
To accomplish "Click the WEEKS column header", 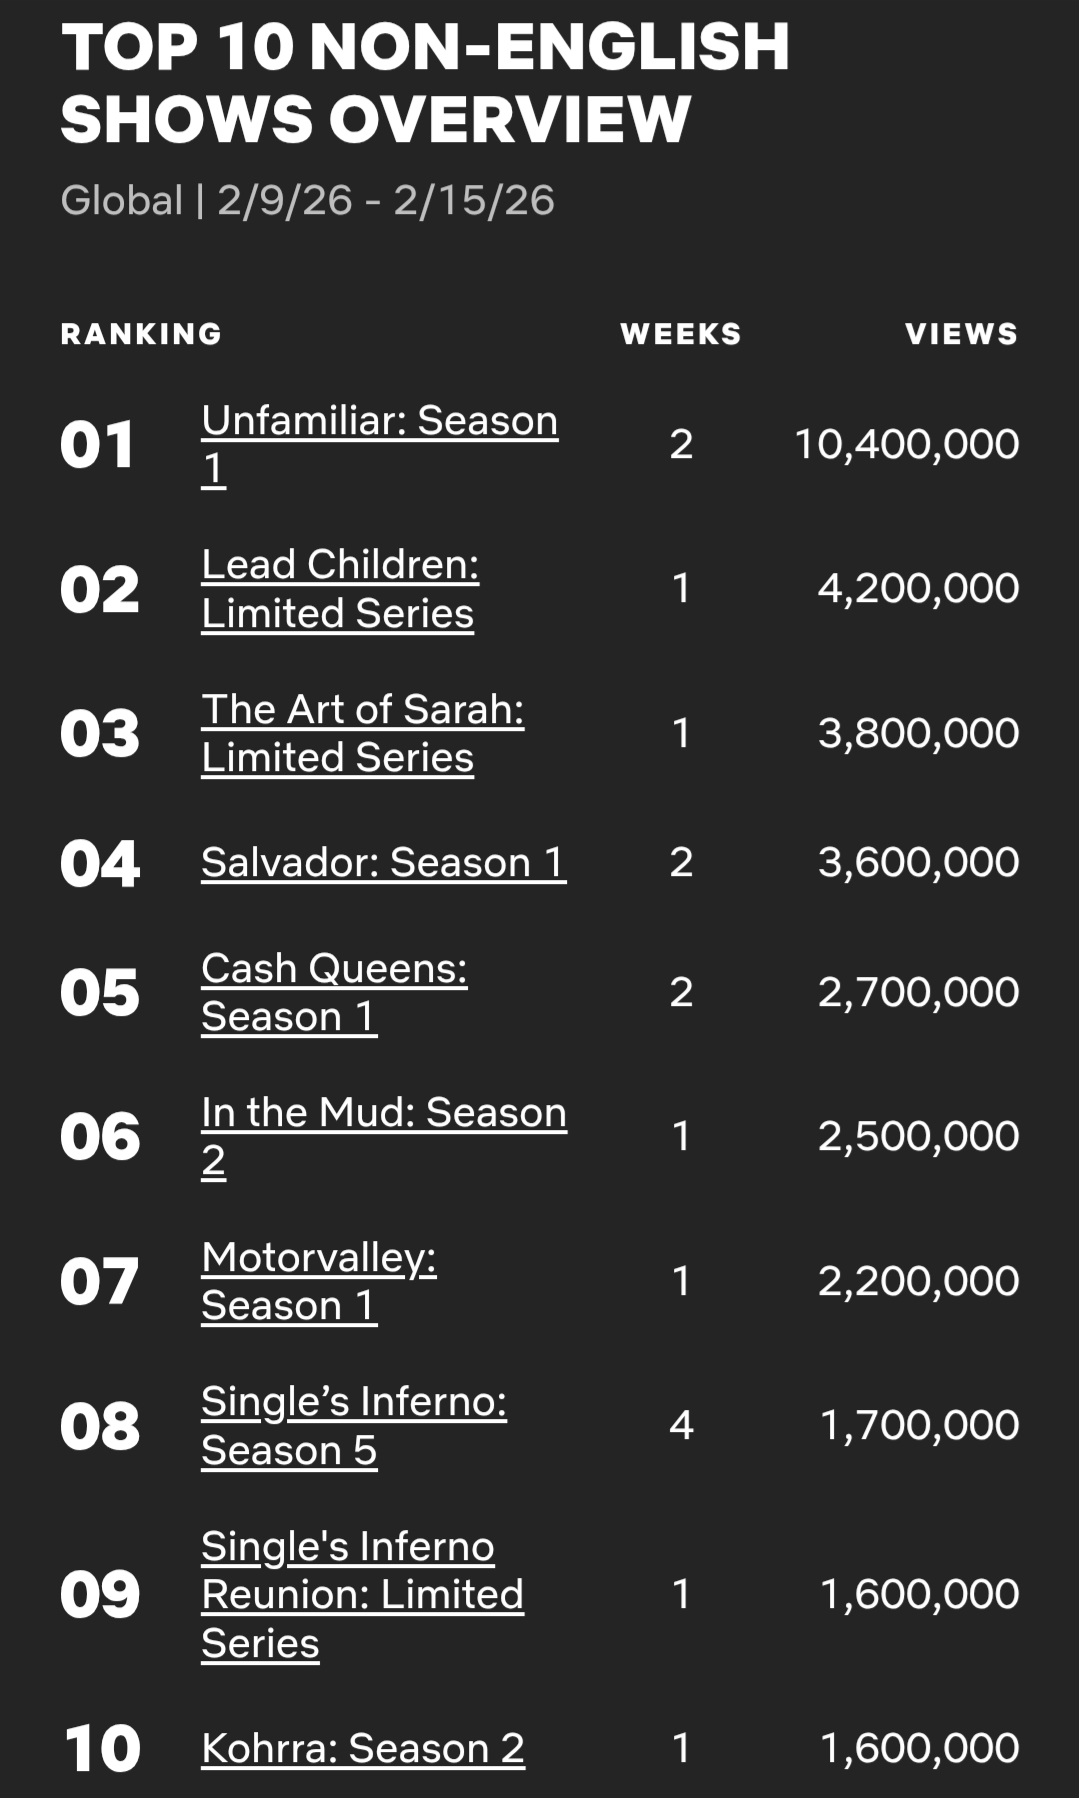I will 681,334.
